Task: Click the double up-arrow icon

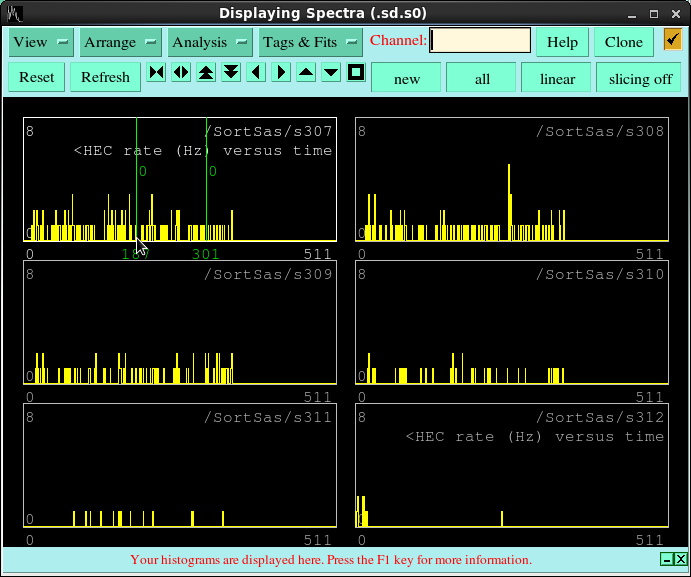Action: tap(206, 73)
